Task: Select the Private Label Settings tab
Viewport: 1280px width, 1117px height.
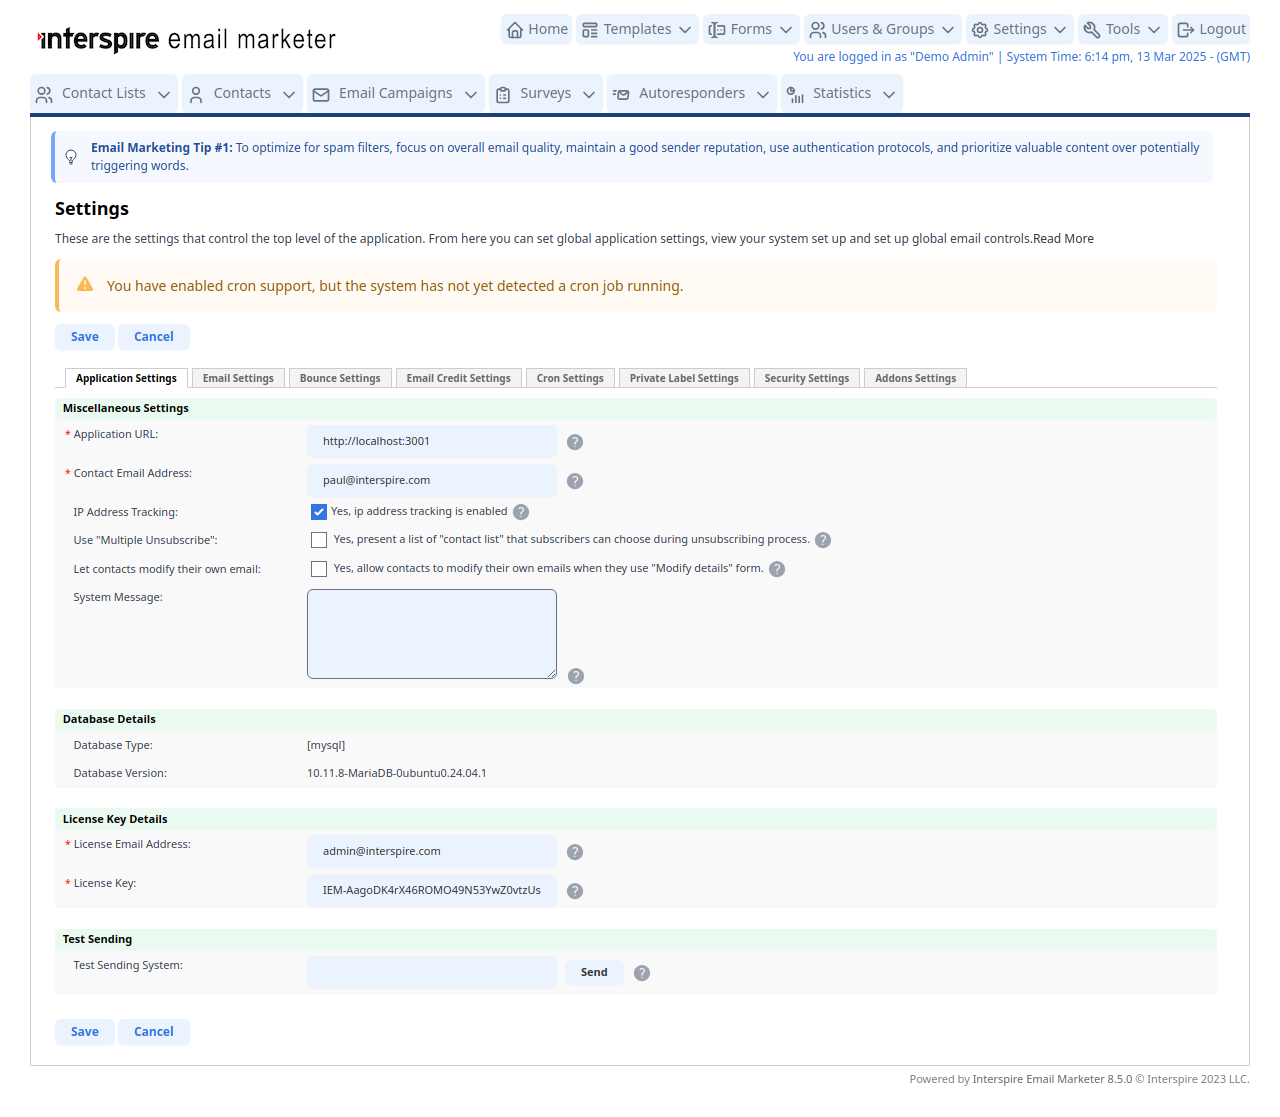Action: [684, 378]
